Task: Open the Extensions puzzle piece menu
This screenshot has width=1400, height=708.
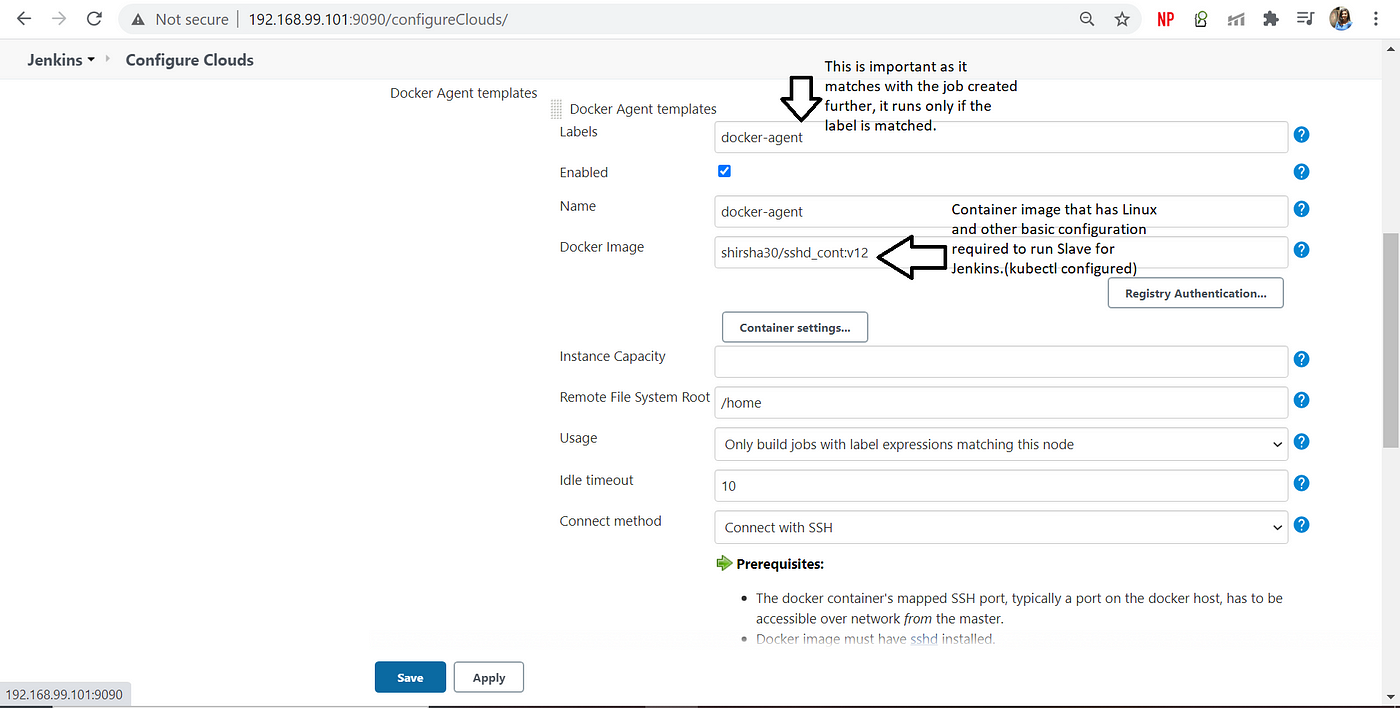Action: click(1271, 19)
